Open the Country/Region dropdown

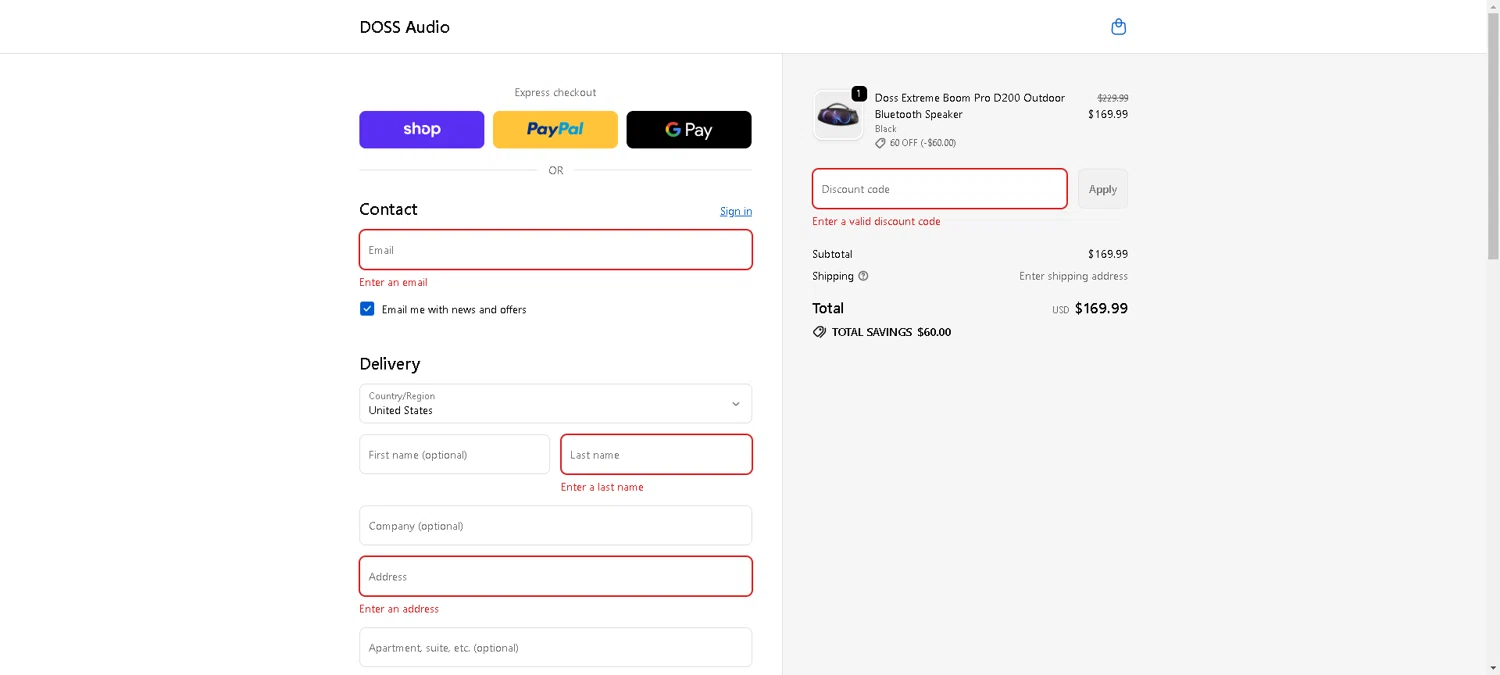click(555, 404)
